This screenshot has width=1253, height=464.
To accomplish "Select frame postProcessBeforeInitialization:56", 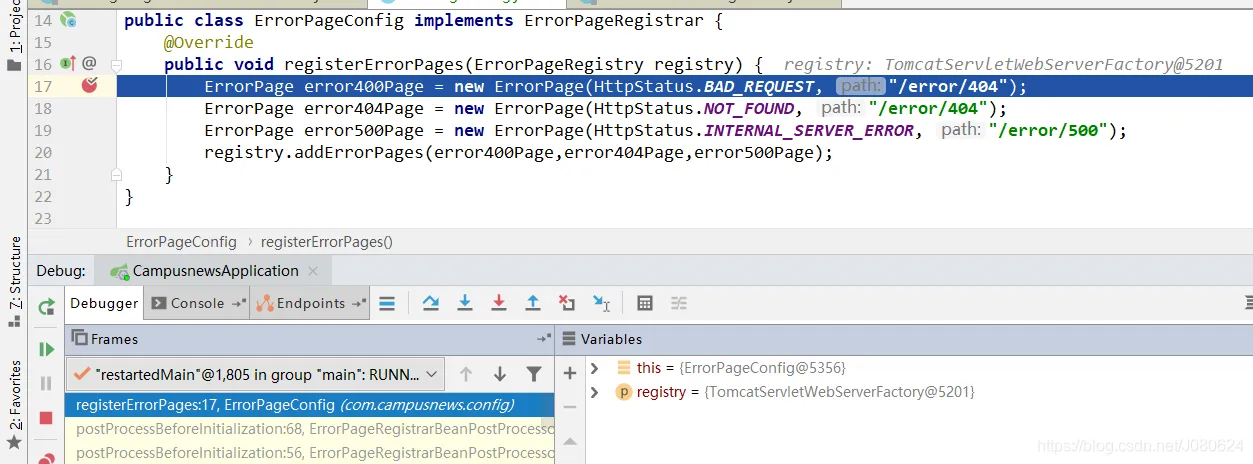I will pyautogui.click(x=310, y=453).
